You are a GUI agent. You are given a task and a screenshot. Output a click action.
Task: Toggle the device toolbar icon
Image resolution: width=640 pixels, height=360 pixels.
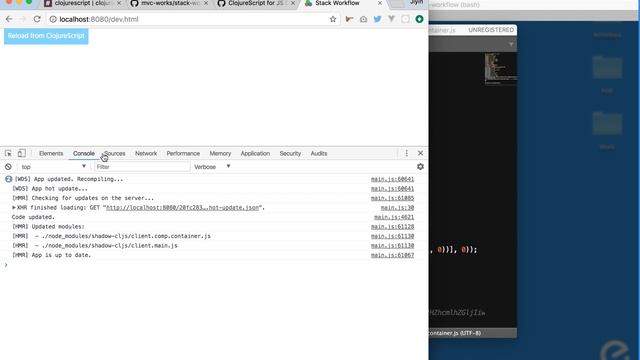21,153
